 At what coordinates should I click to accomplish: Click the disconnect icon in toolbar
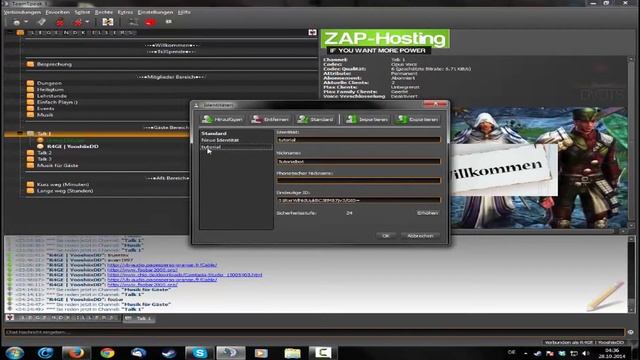(42, 22)
